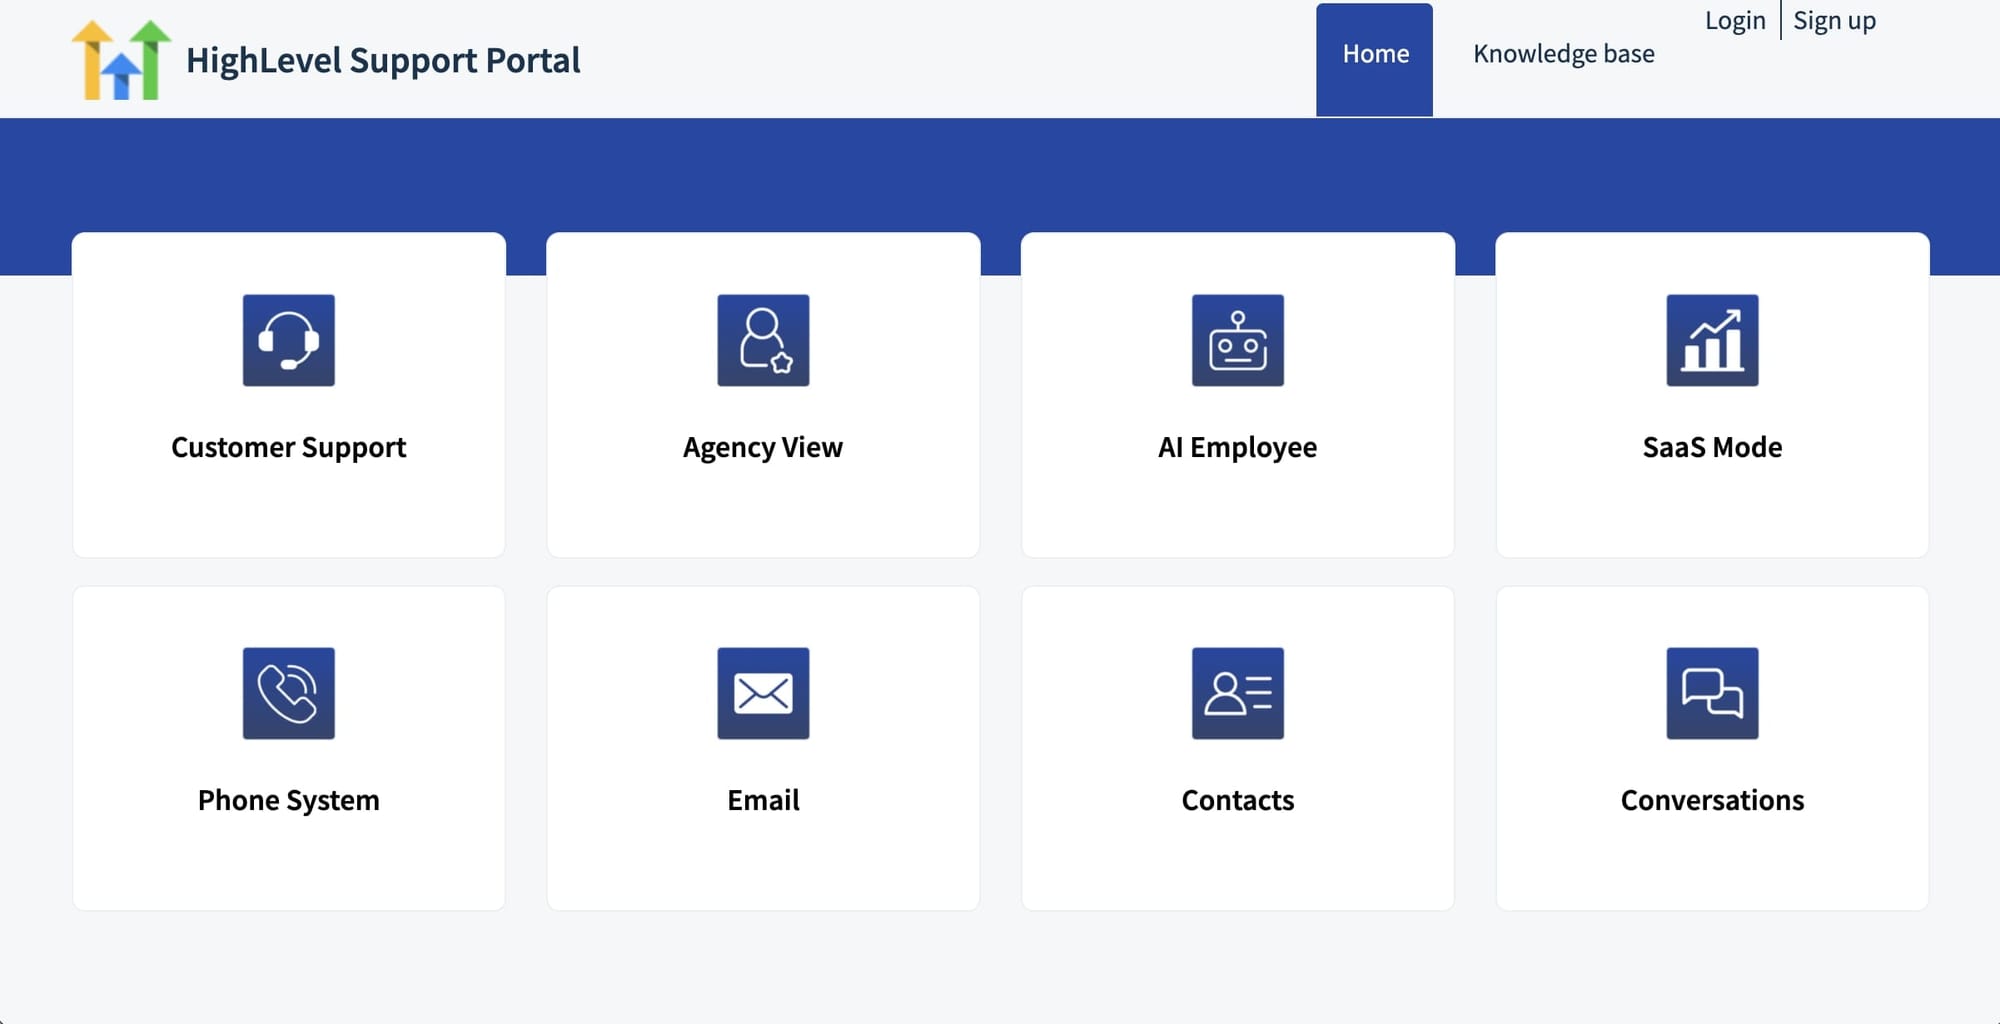The image size is (2000, 1024).
Task: Click the HighLevel Support Portal title
Action: pos(384,60)
